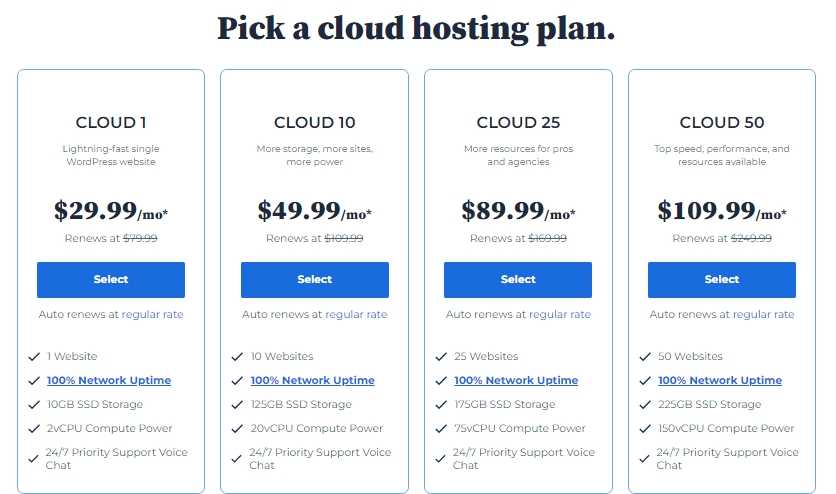Pick the Cloud 50 plan Select button
836x494 pixels.
[x=722, y=280]
